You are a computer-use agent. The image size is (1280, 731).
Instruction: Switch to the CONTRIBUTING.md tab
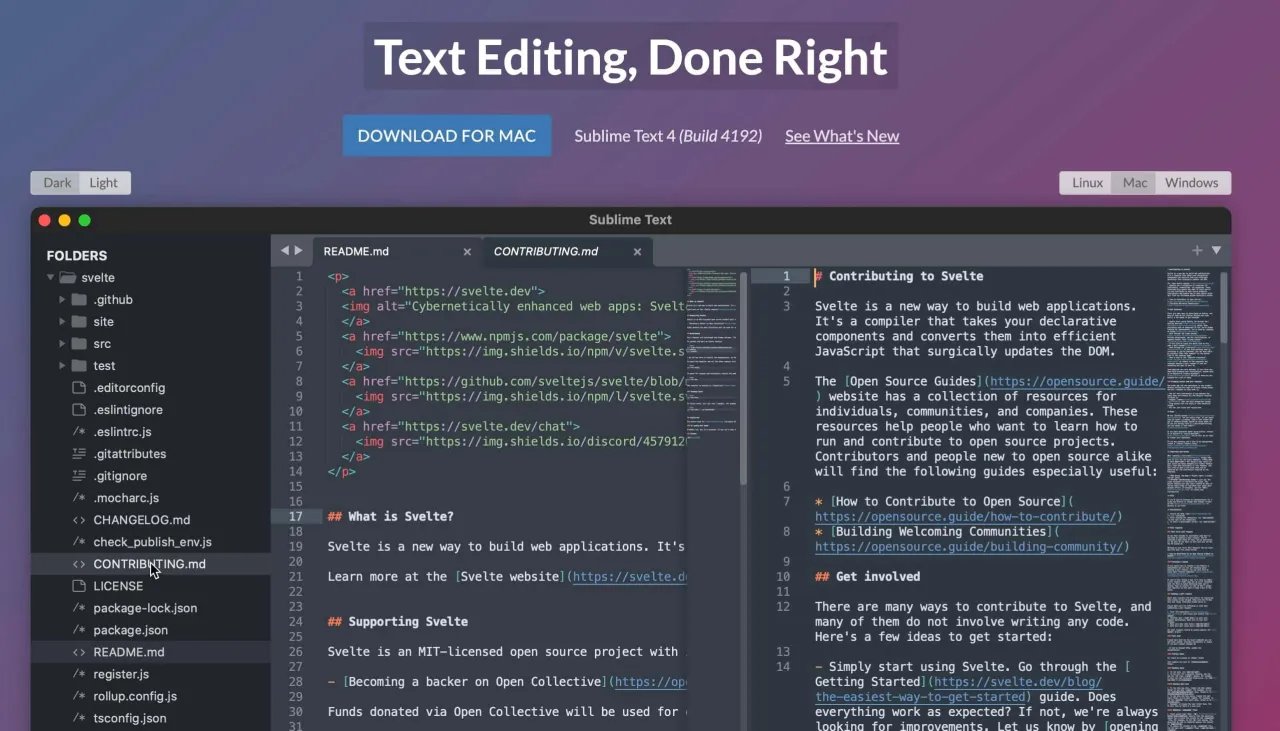[x=546, y=252]
